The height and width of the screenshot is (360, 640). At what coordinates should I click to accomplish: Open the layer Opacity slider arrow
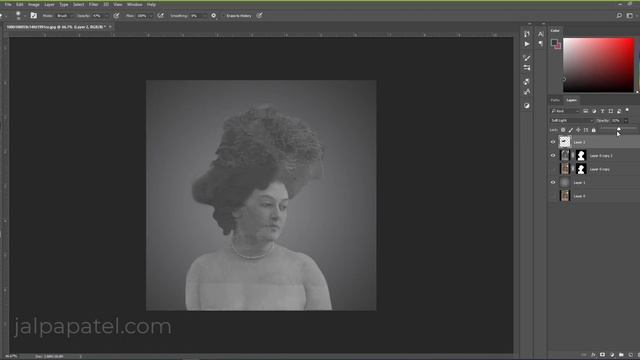coord(626,120)
